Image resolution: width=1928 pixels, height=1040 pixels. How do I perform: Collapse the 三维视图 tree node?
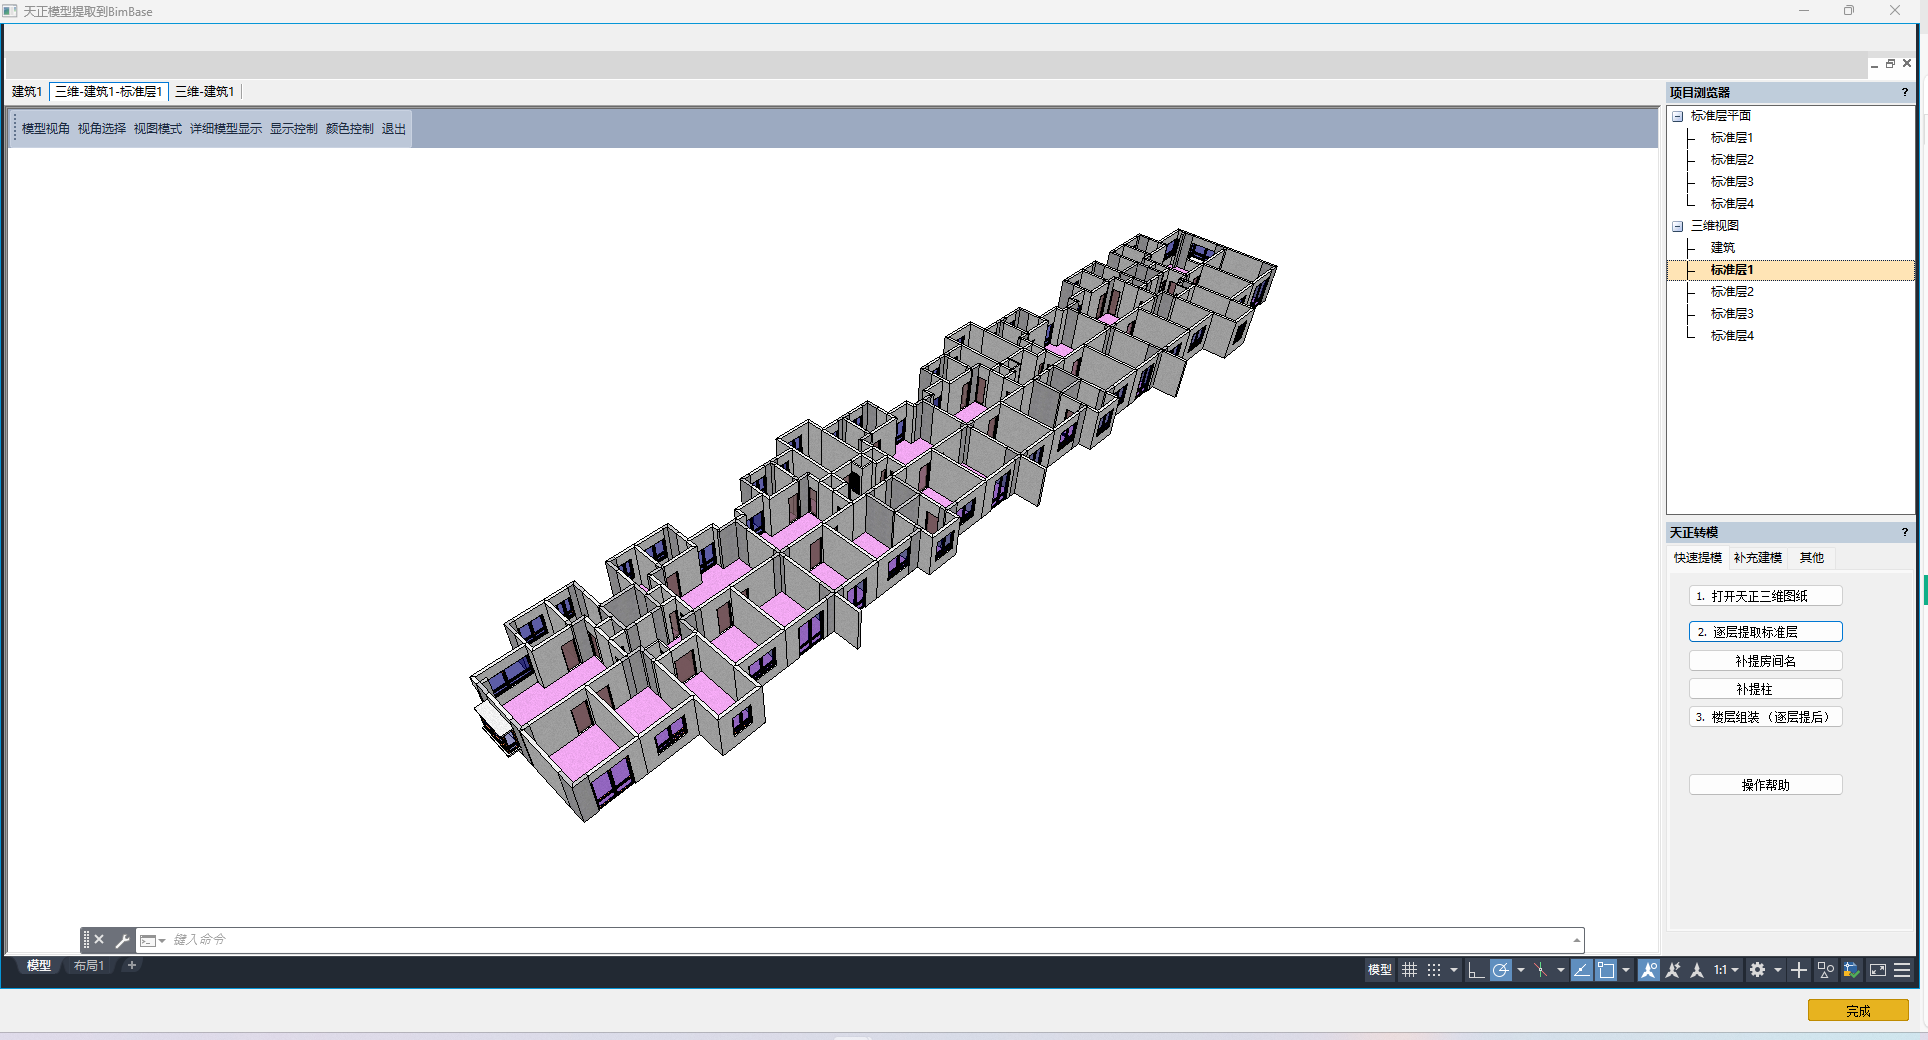coord(1678,226)
